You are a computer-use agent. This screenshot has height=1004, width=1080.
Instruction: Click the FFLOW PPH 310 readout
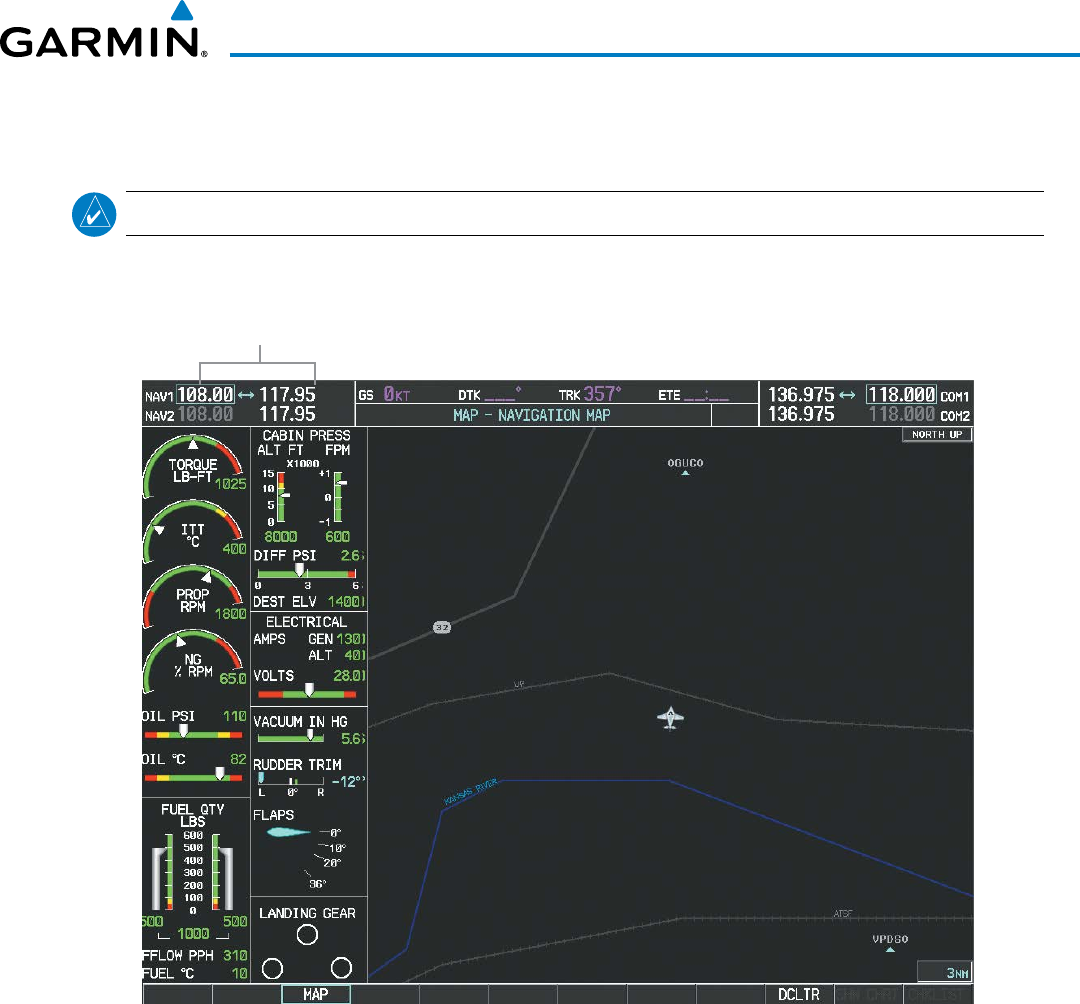194,955
